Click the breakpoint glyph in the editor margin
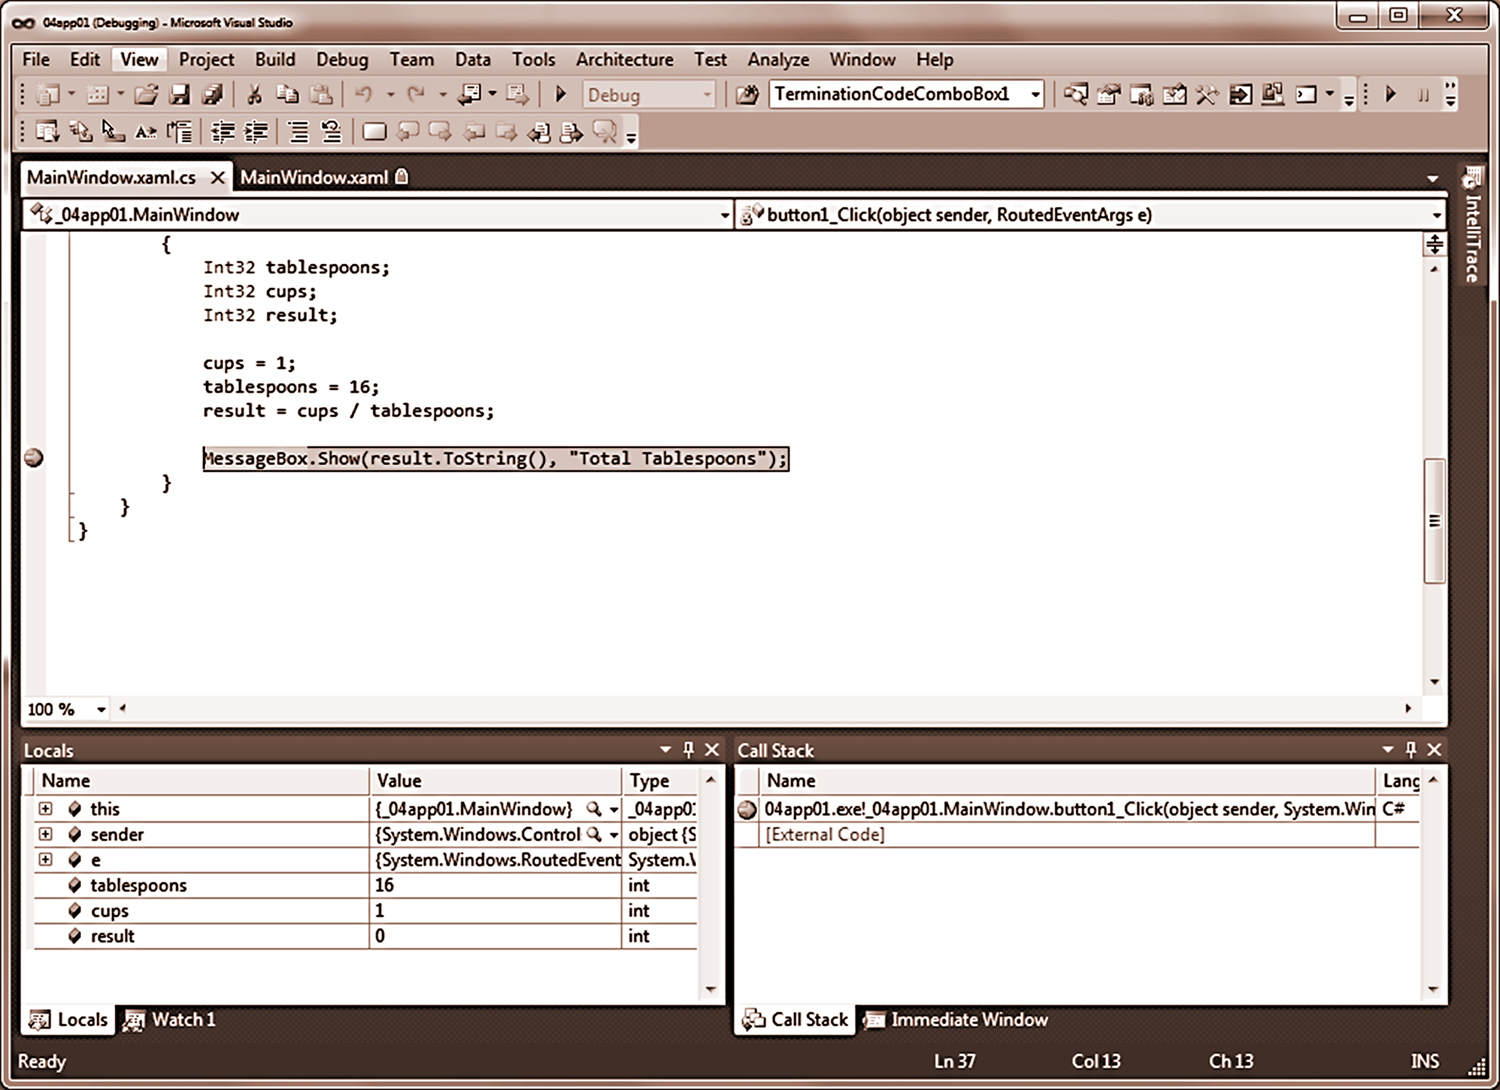 pyautogui.click(x=33, y=458)
